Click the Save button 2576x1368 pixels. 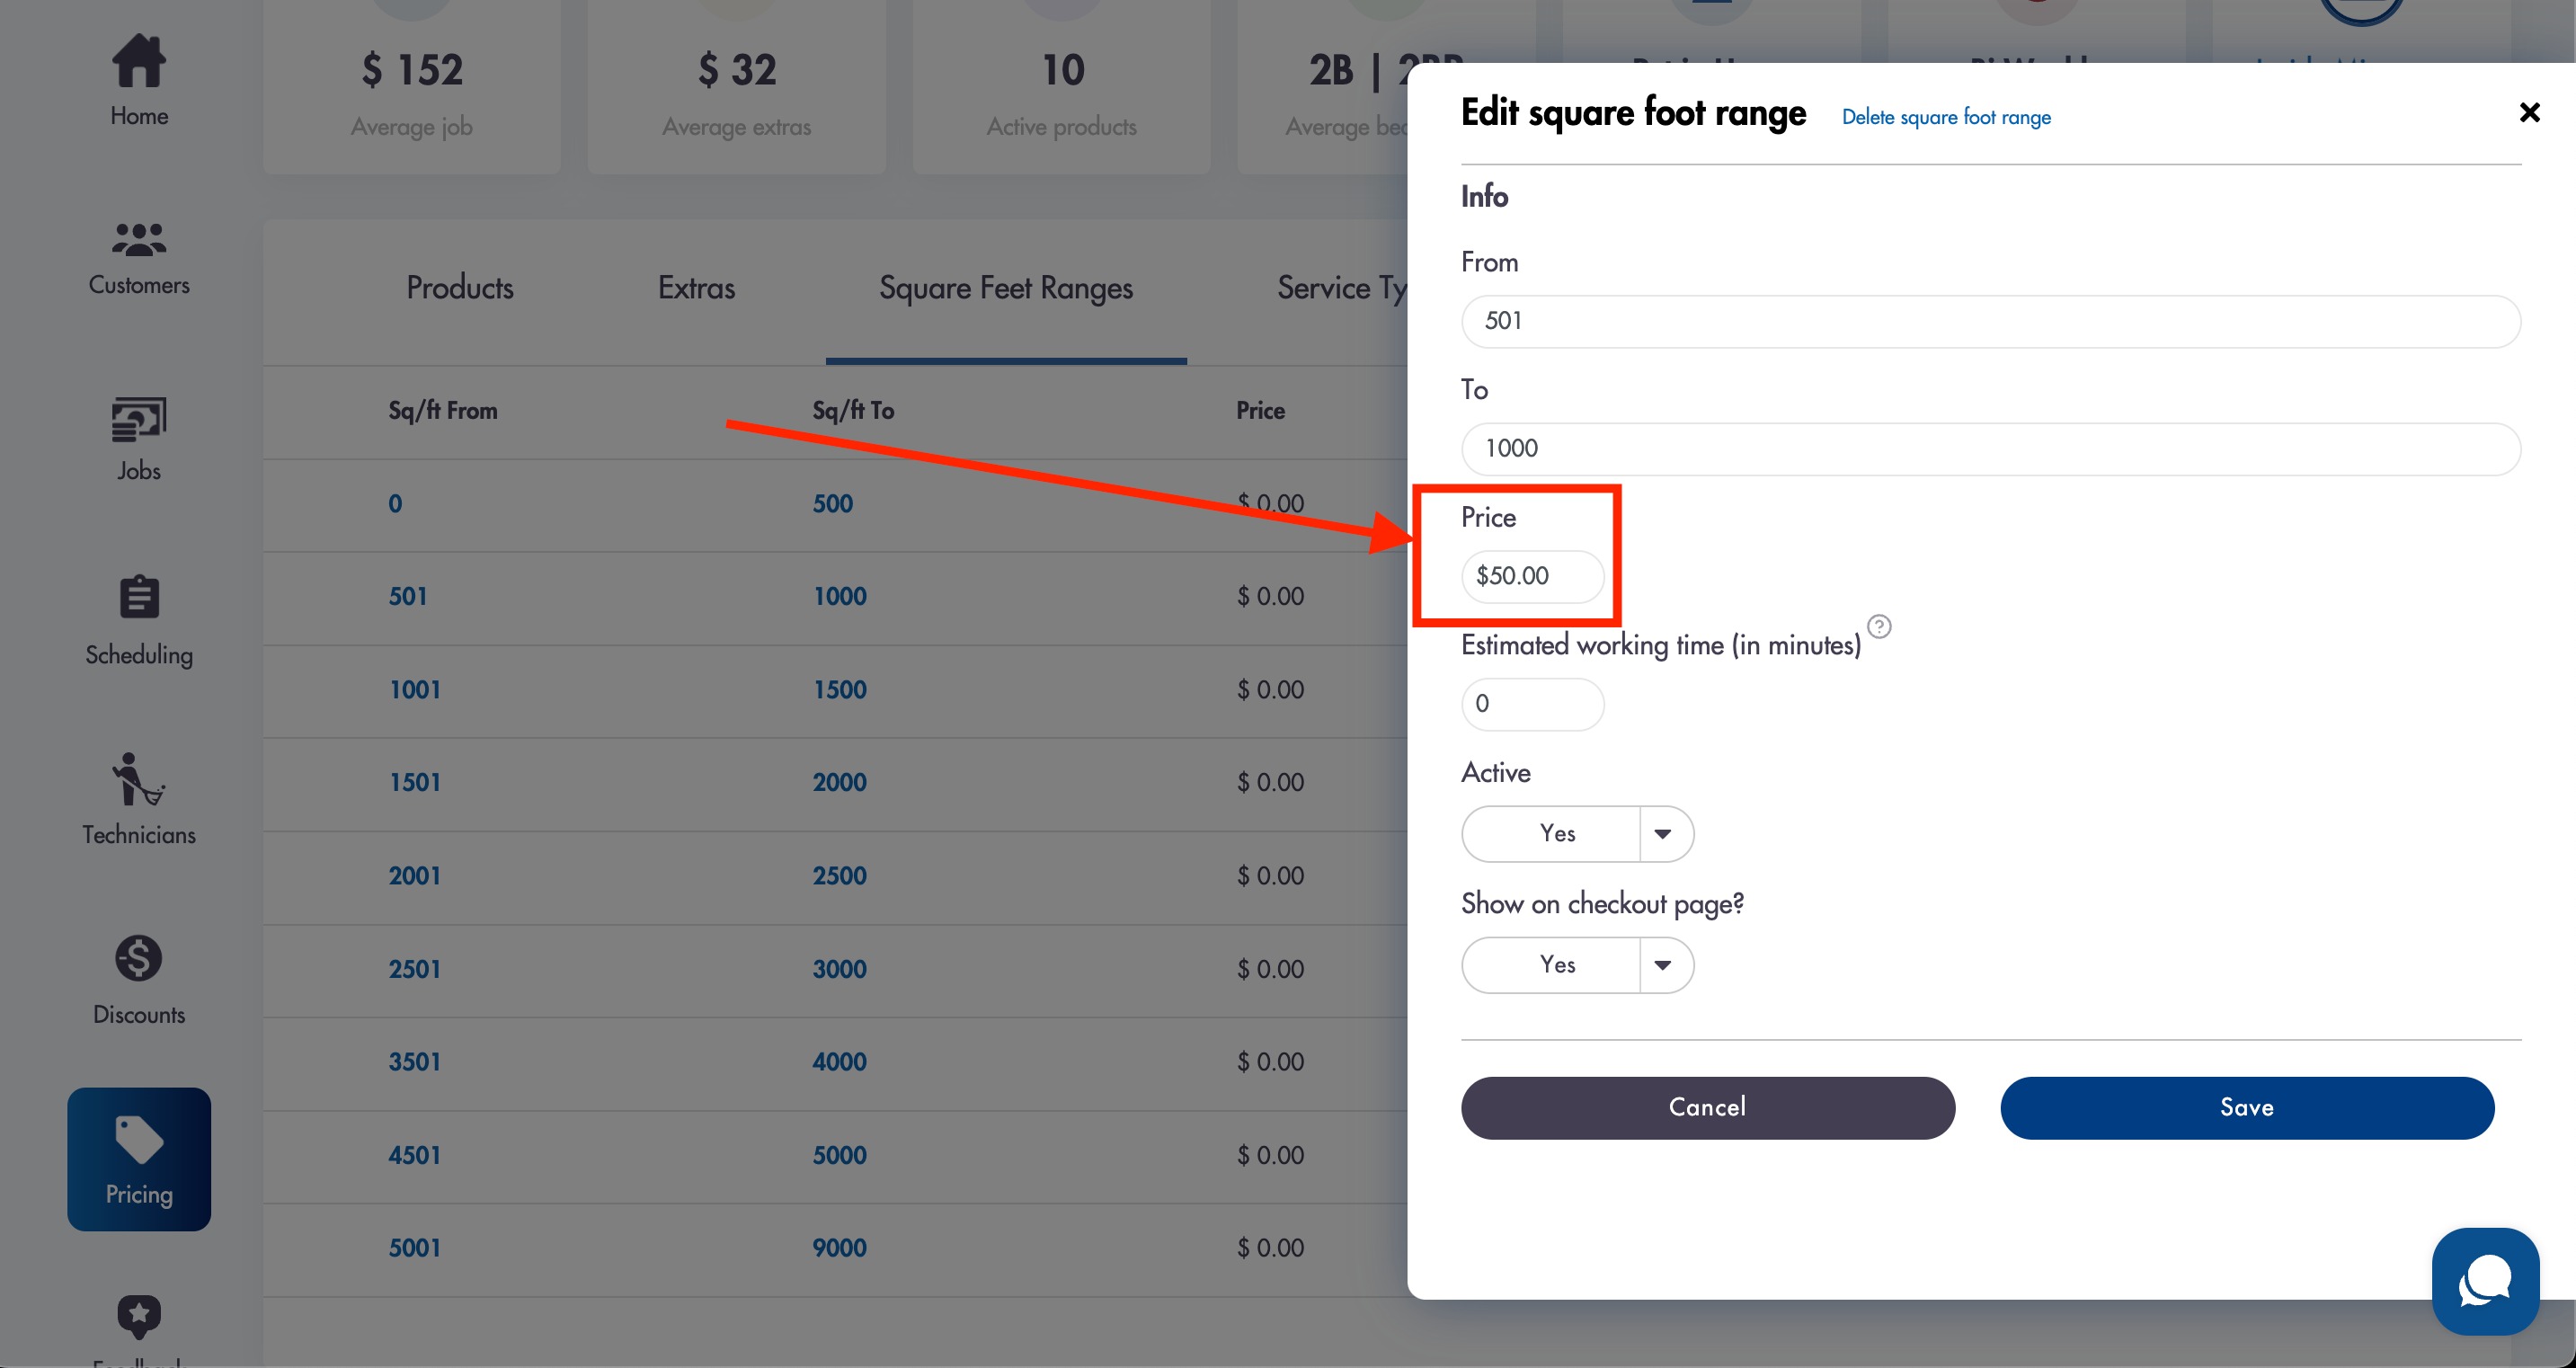2247,1107
